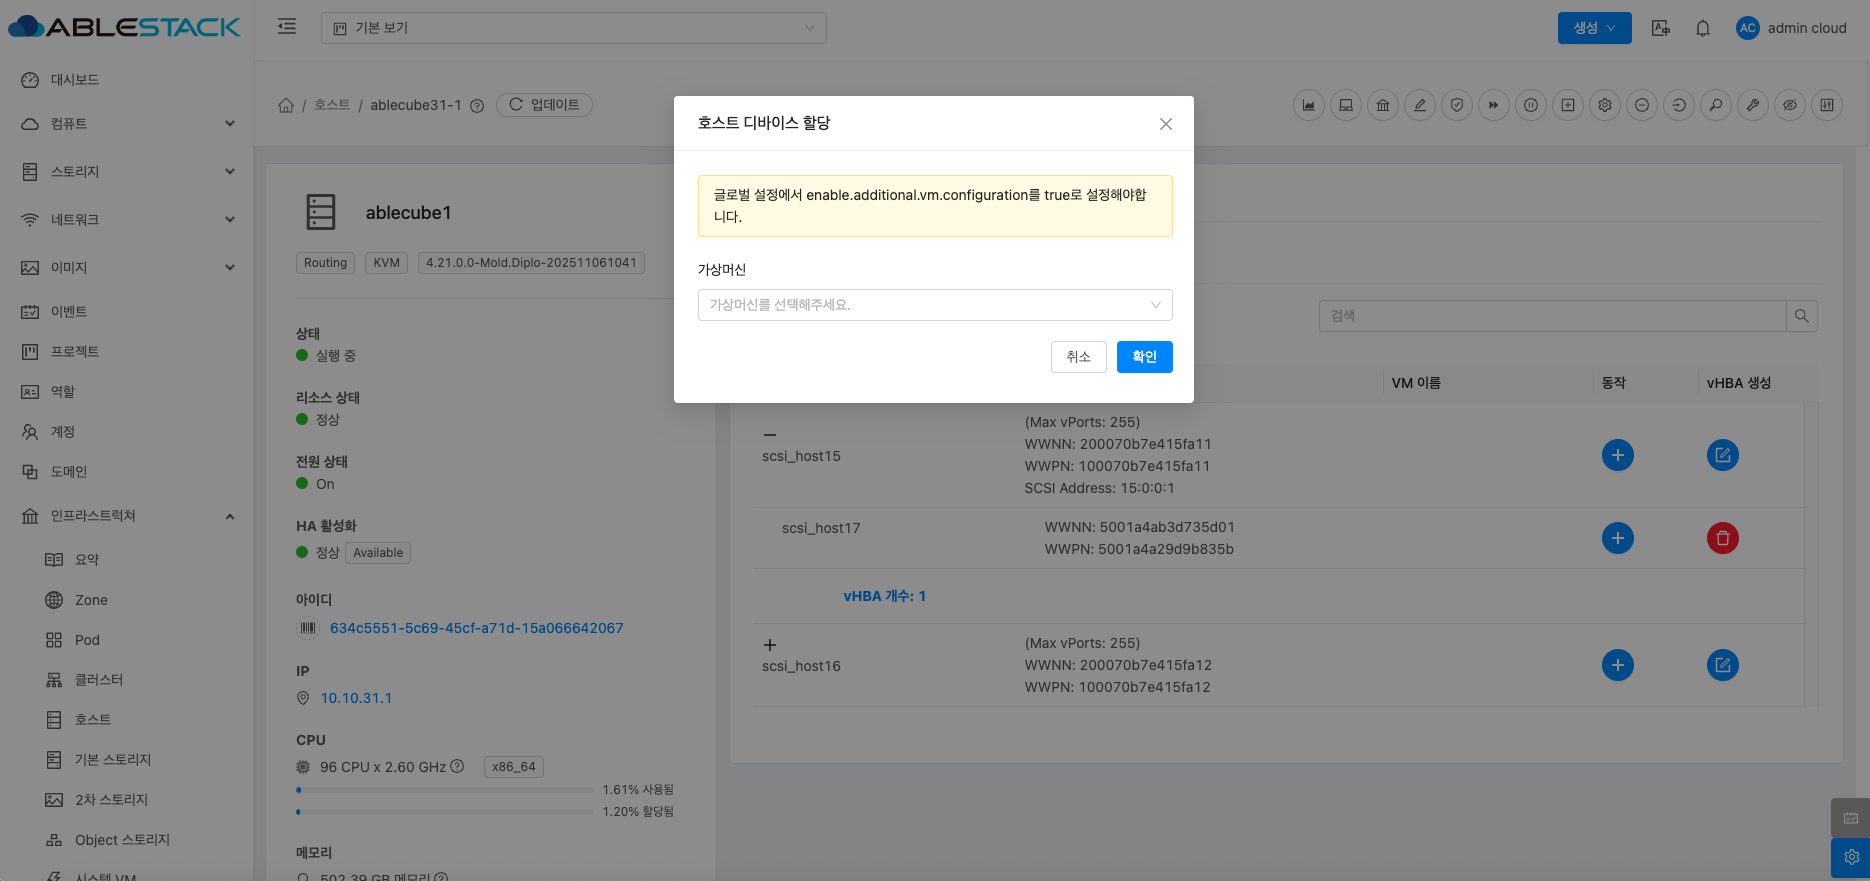Click the red delete icon for scsi_host17
The height and width of the screenshot is (881, 1870).
click(1722, 538)
